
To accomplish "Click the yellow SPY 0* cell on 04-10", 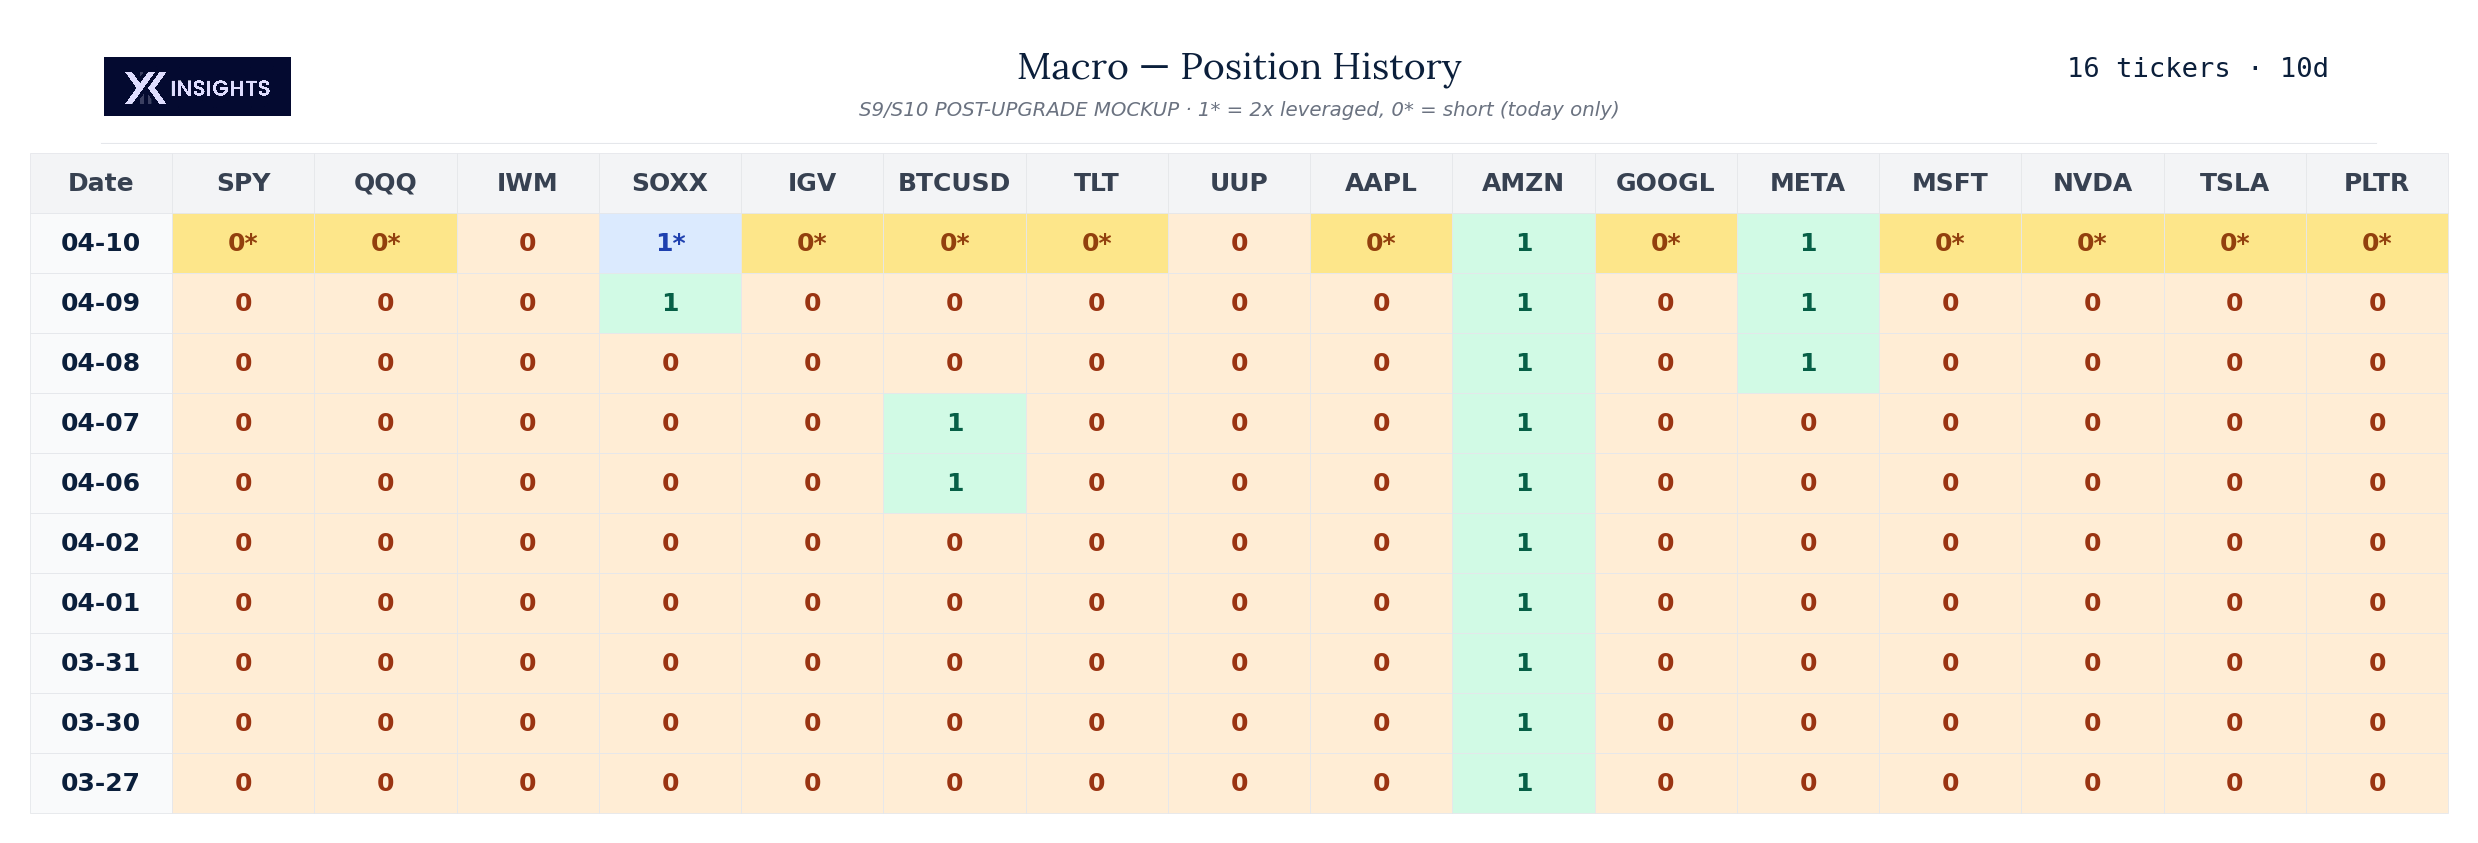I will click(243, 243).
